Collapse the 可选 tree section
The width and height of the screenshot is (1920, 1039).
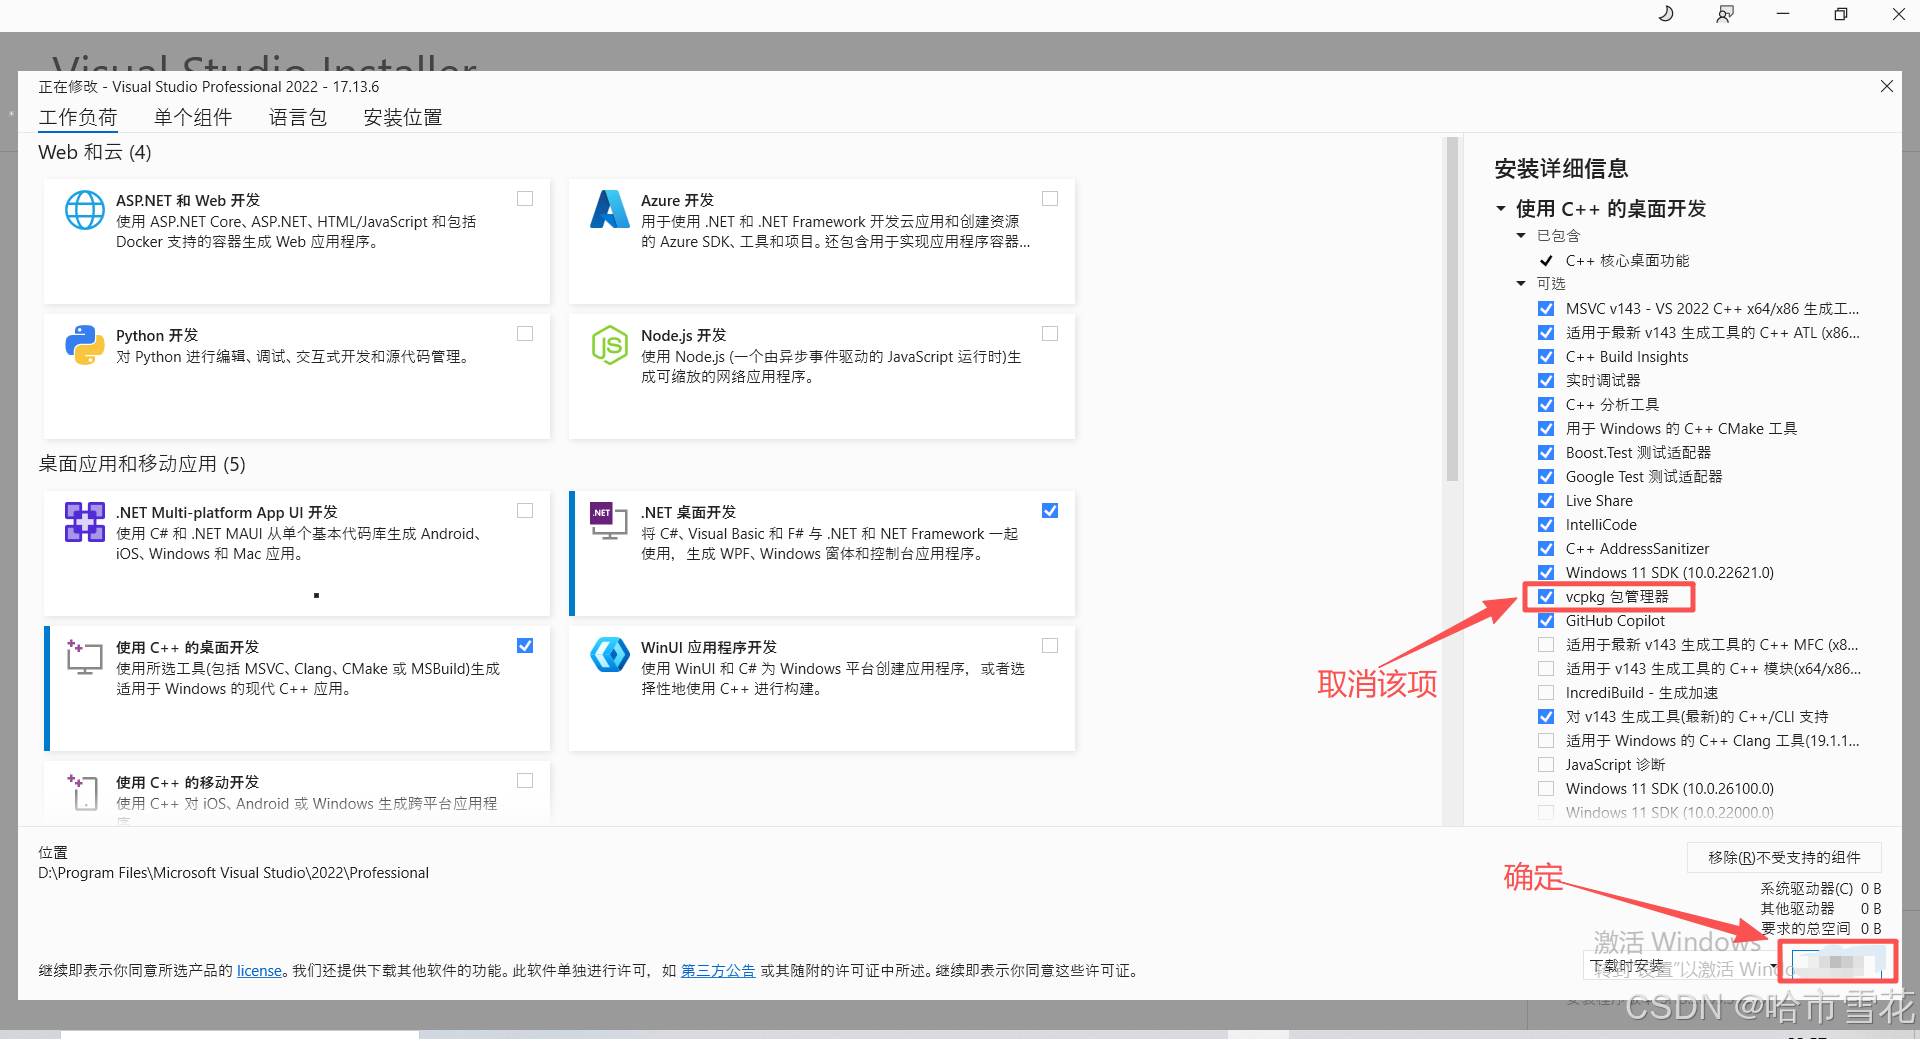[x=1521, y=284]
